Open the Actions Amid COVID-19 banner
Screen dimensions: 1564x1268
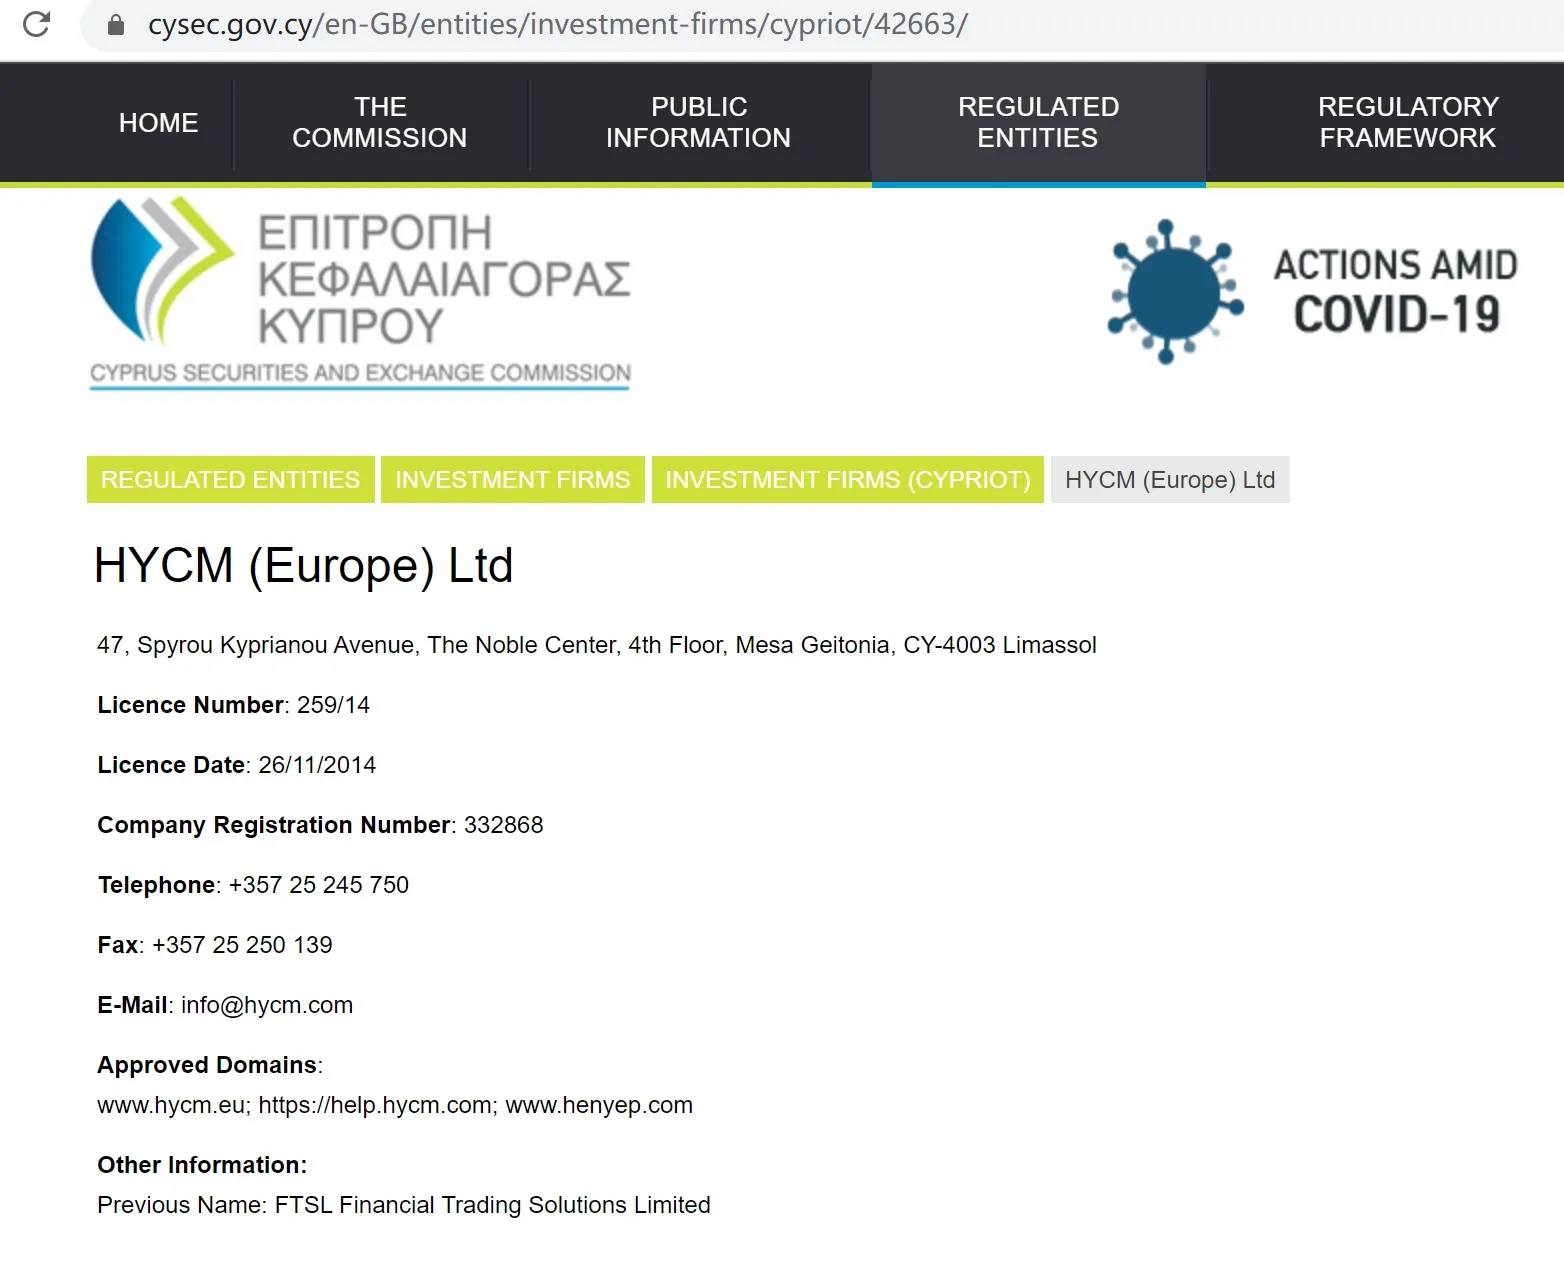[1314, 292]
